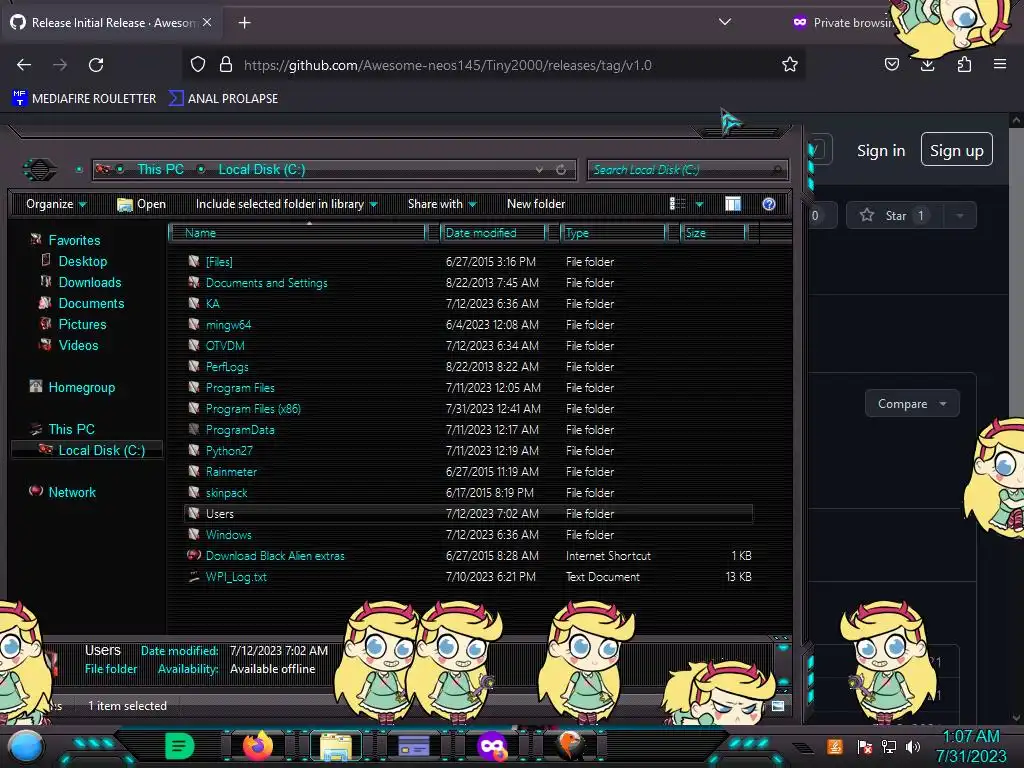Screen dimensions: 1024x768
Task: Expand address bar history dropdown
Action: (539, 170)
